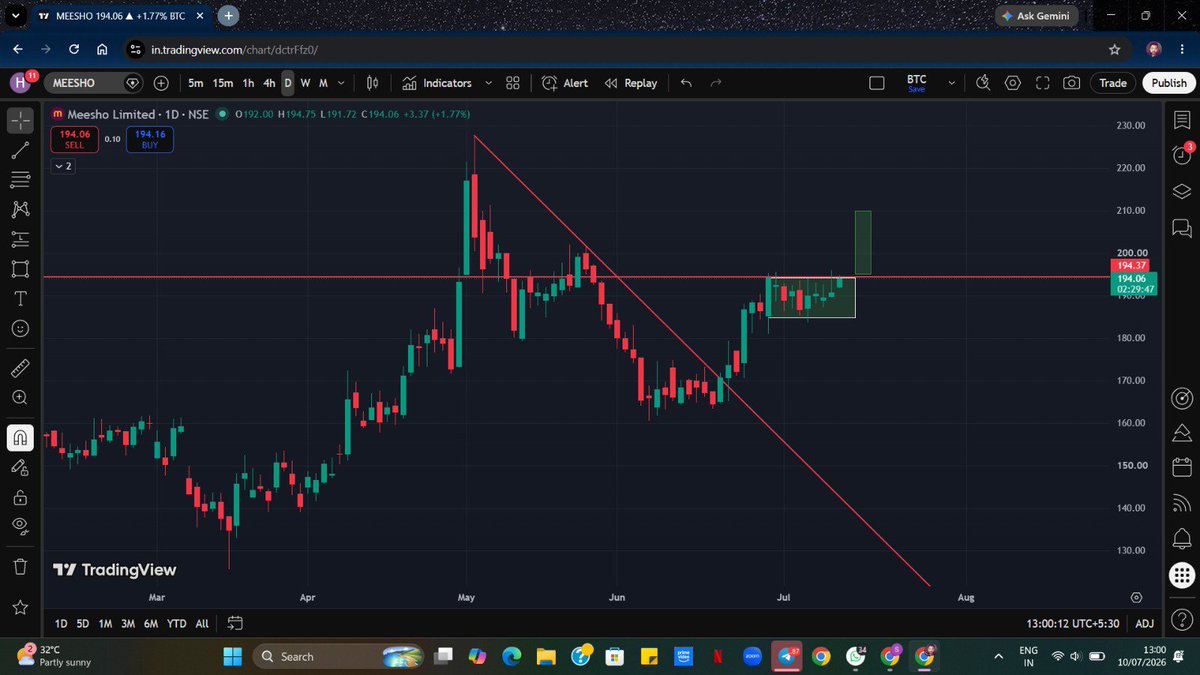Select the Text annotation tool

(20, 298)
